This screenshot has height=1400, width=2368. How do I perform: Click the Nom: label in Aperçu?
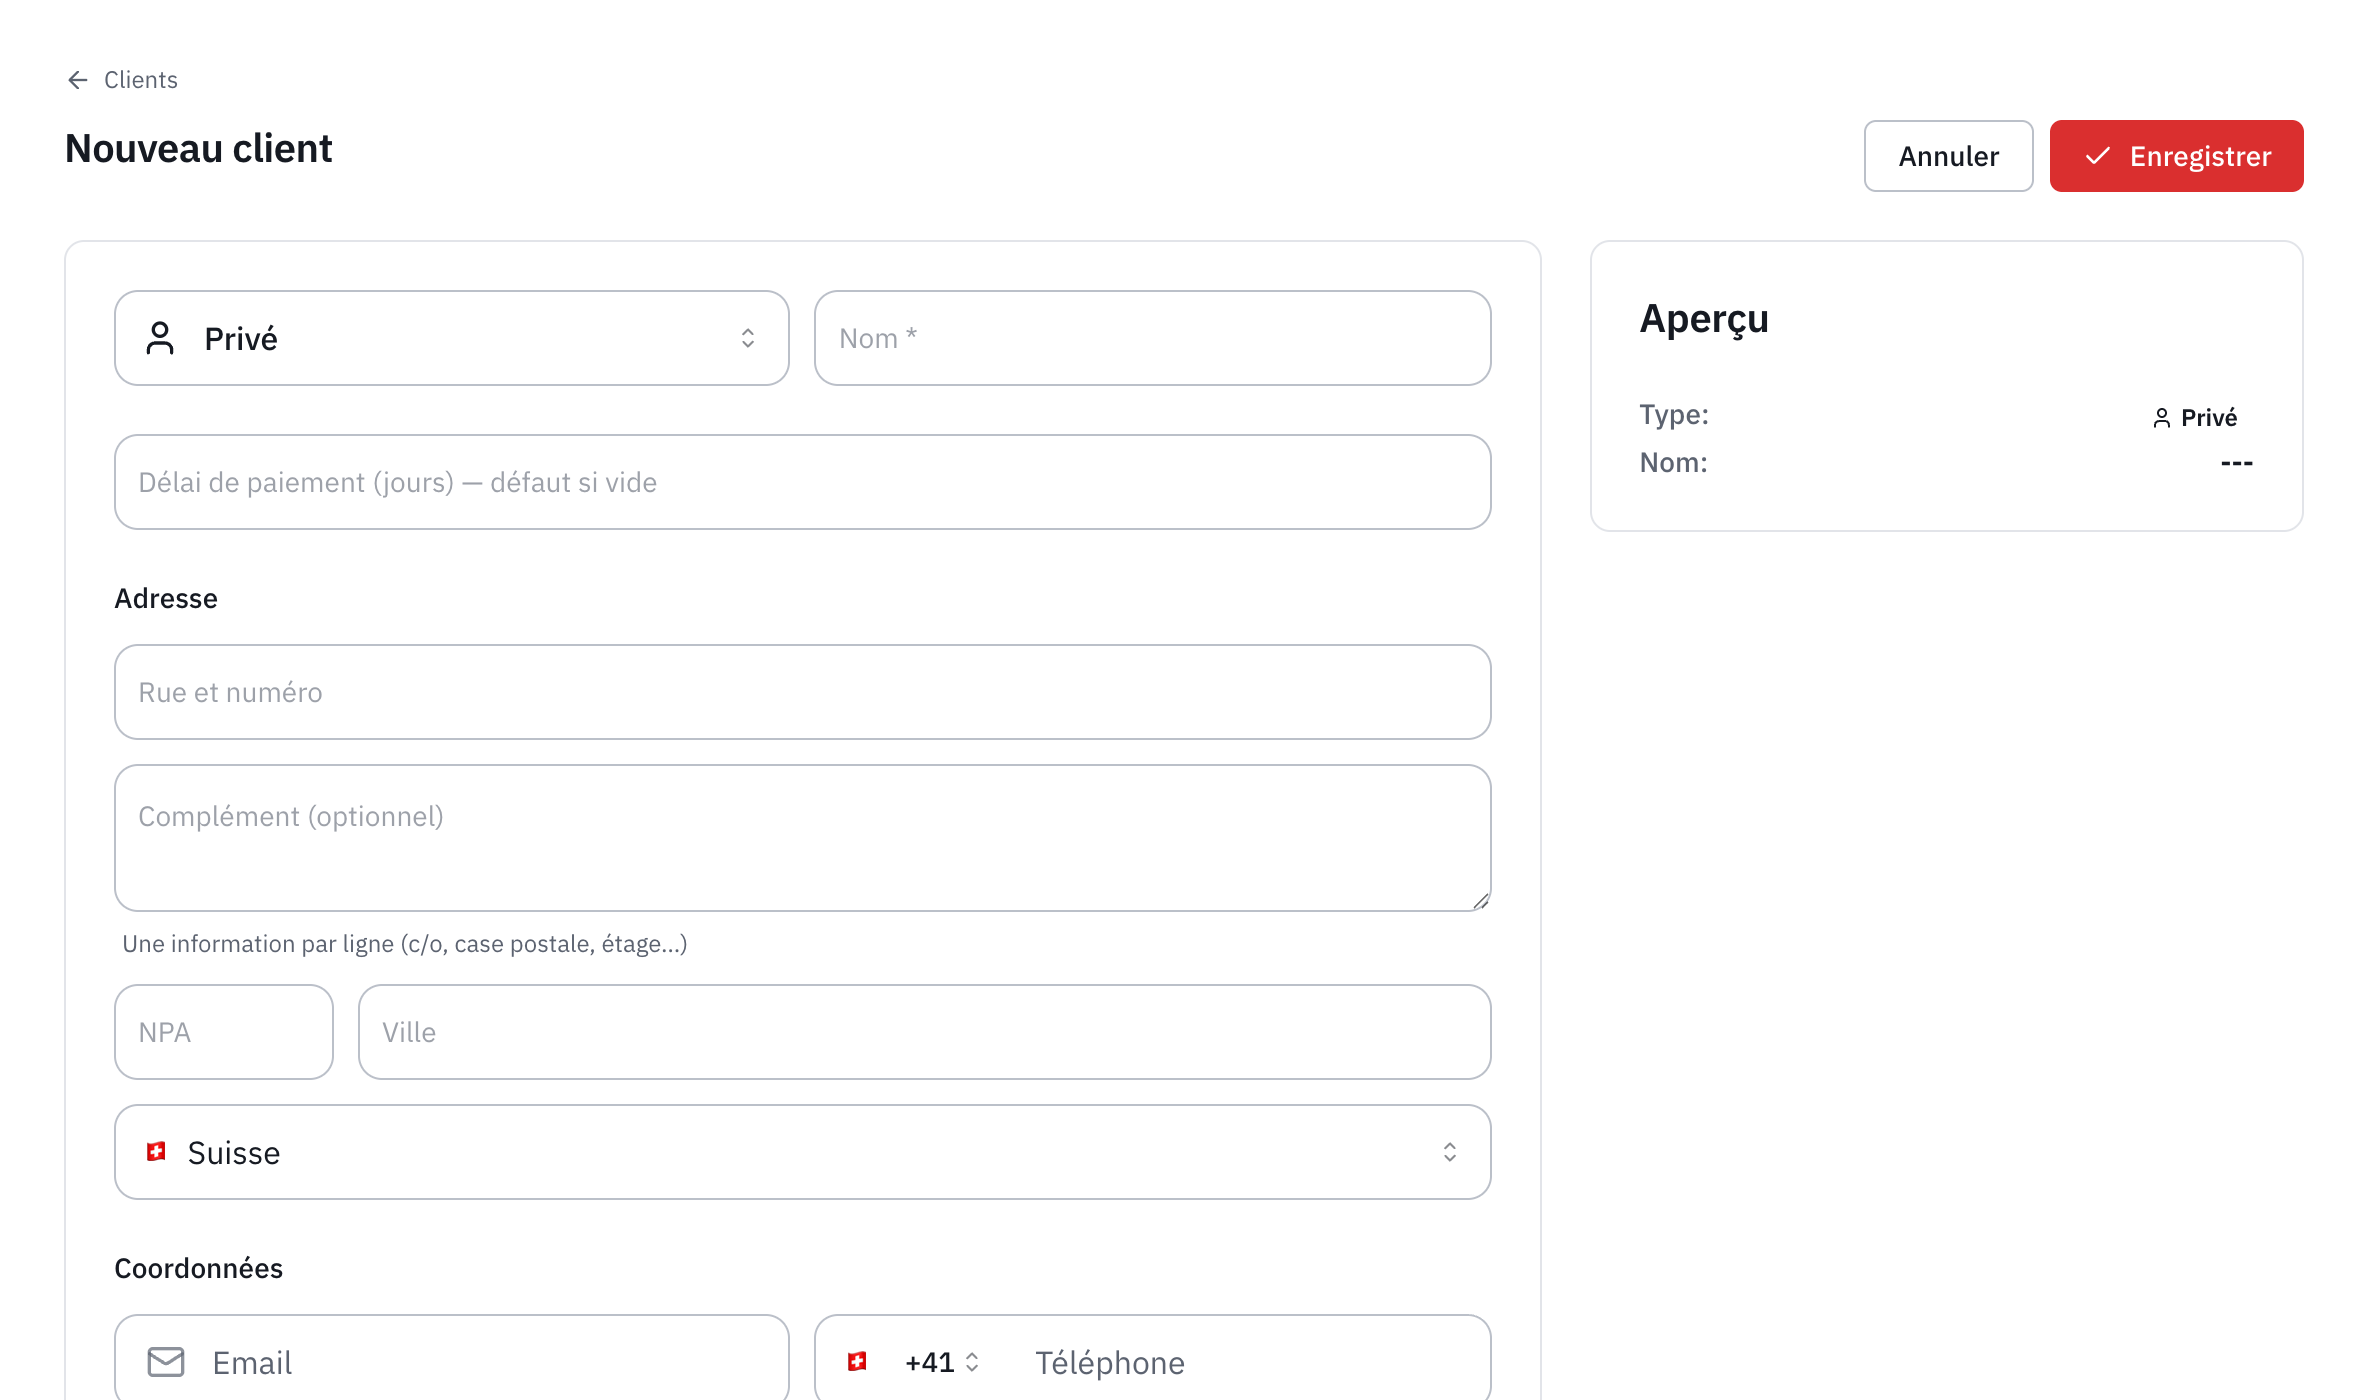coord(1673,463)
